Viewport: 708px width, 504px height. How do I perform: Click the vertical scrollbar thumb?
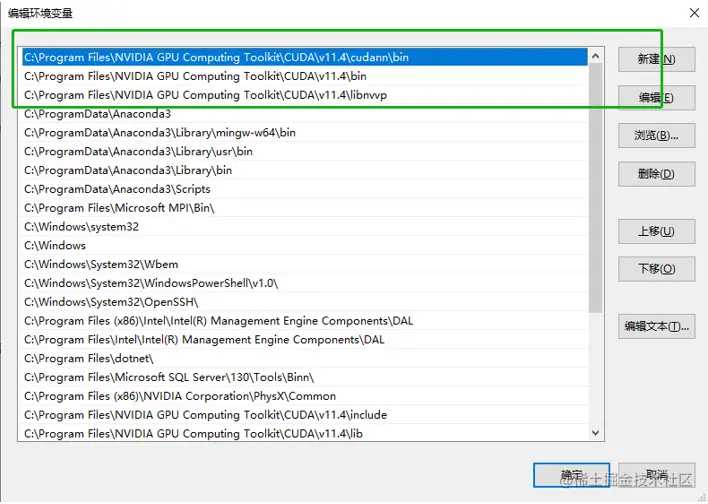596,188
